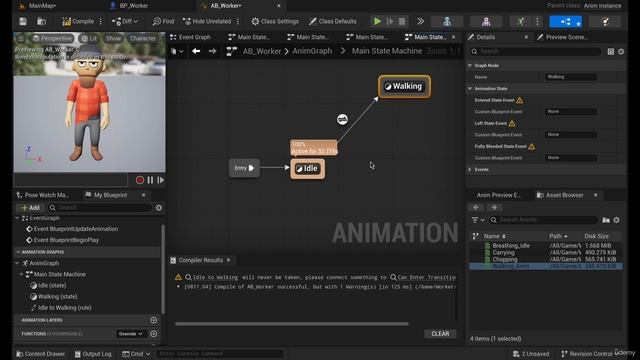Open Class Defaults
The width and height of the screenshot is (640, 360).
click(333, 21)
